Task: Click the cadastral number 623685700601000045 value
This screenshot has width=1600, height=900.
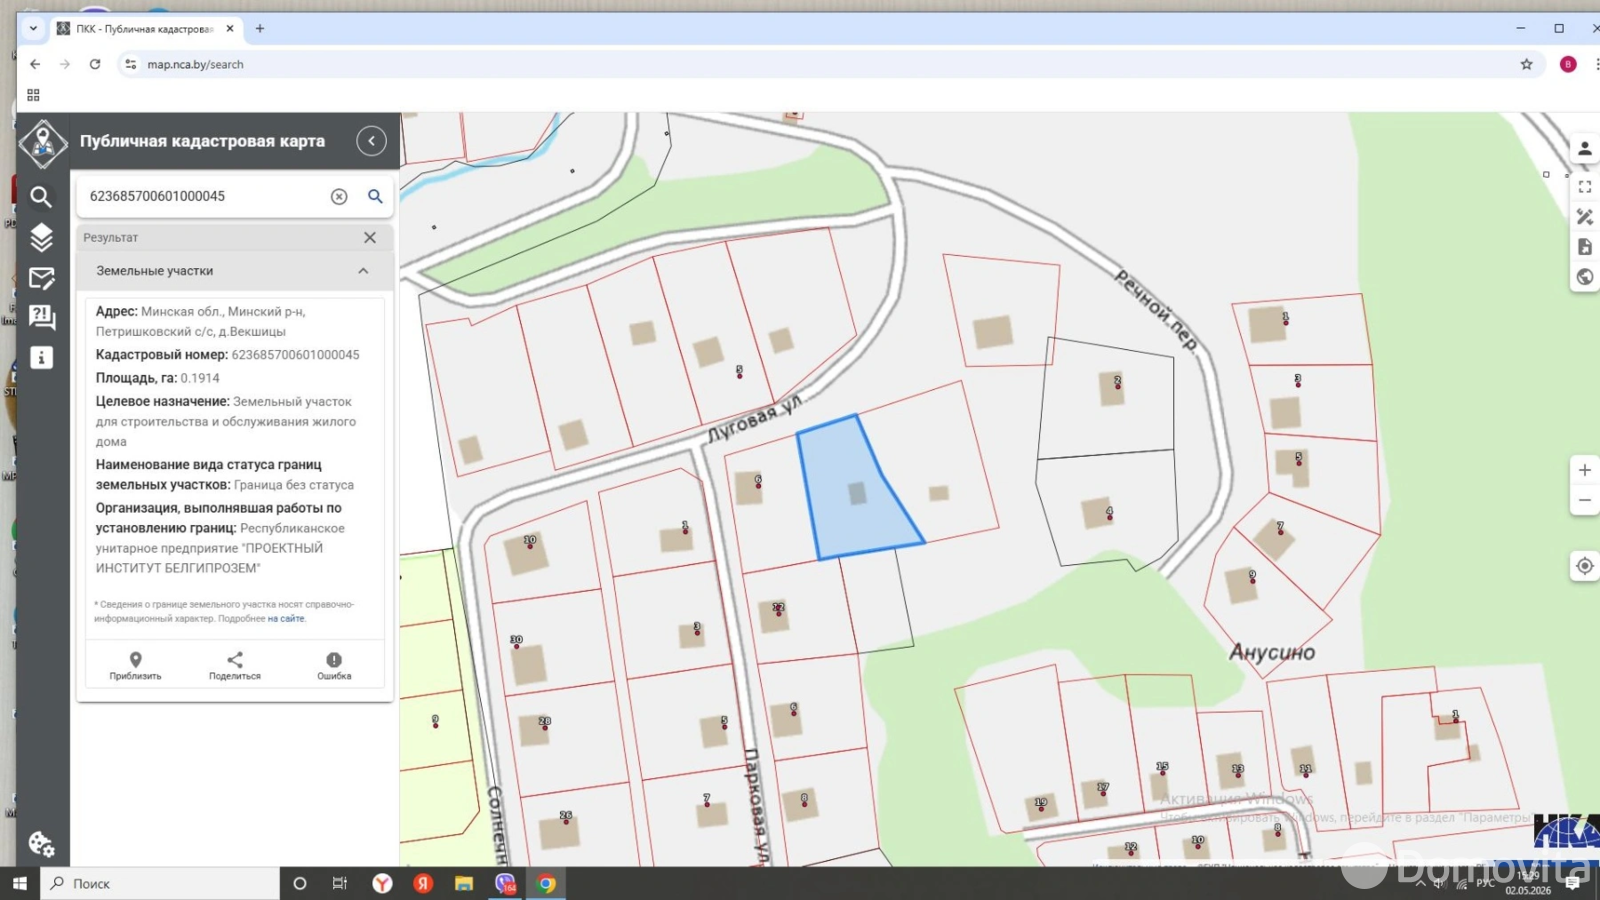Action: pos(295,355)
